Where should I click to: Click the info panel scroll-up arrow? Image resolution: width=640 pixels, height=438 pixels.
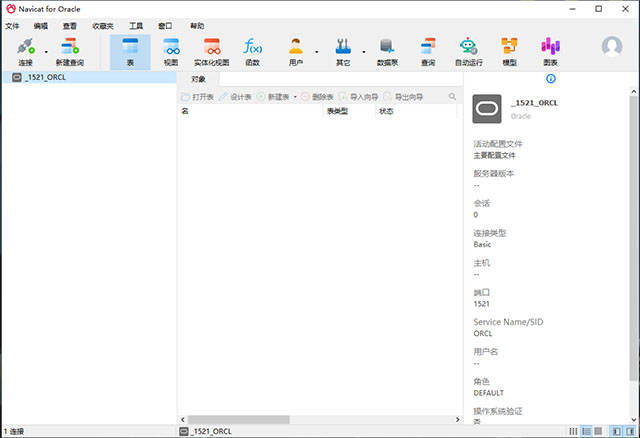pyautogui.click(x=633, y=91)
